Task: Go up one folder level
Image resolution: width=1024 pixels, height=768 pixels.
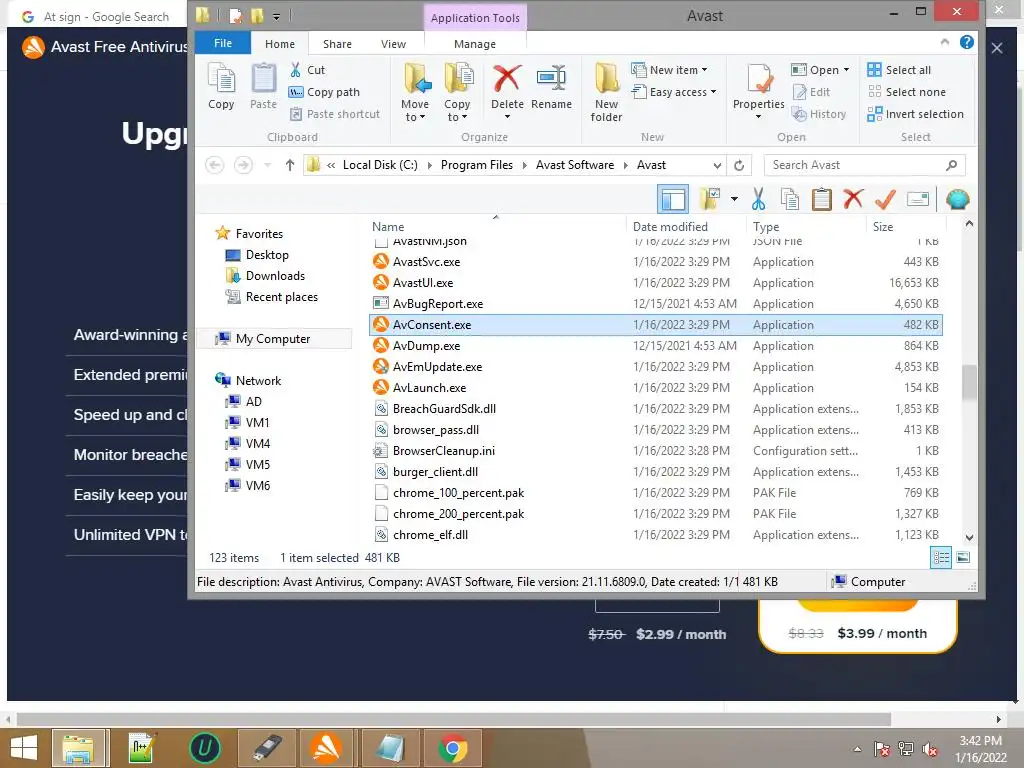Action: coord(290,165)
